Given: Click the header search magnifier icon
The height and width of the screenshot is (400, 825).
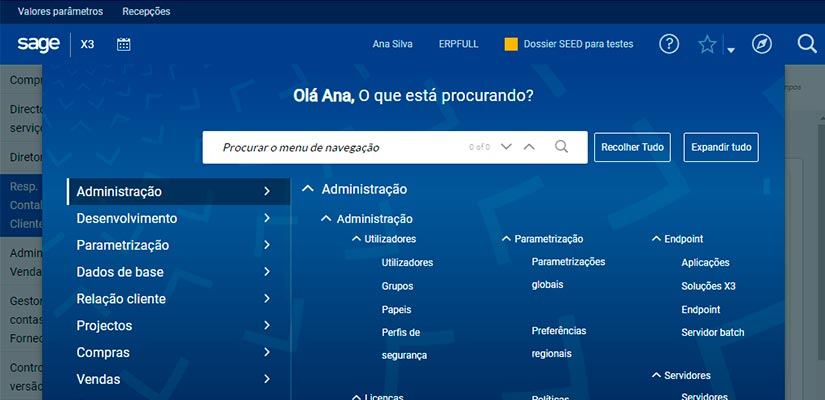Looking at the screenshot, I should (x=807, y=44).
